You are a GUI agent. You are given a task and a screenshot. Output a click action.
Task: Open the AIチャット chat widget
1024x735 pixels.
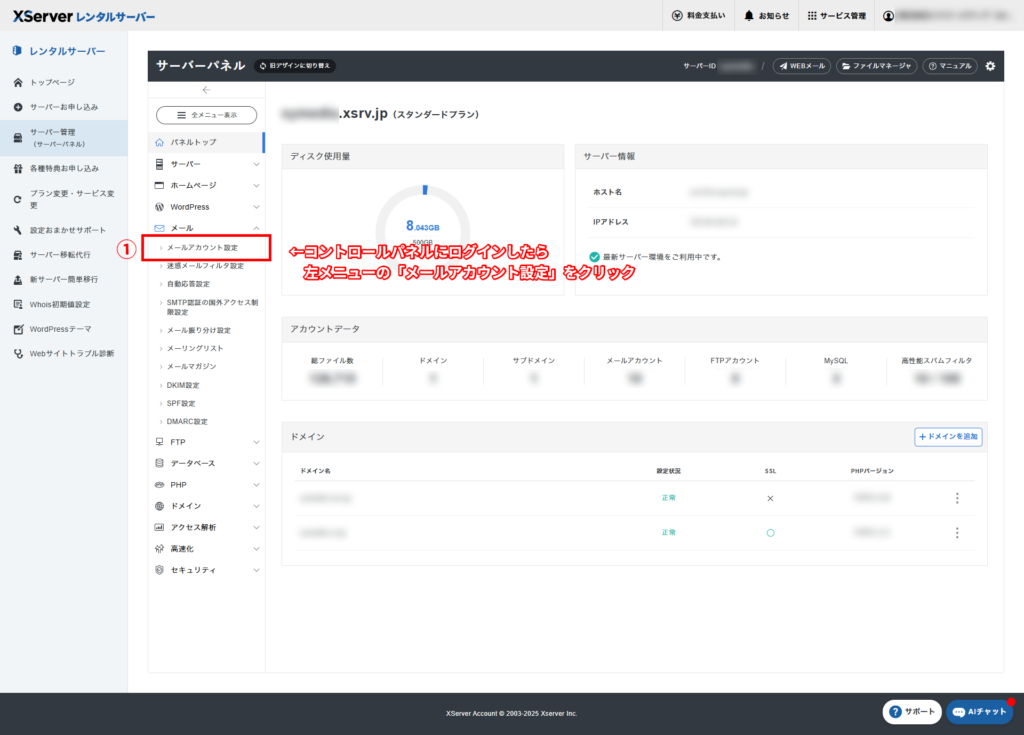pyautogui.click(x=979, y=712)
